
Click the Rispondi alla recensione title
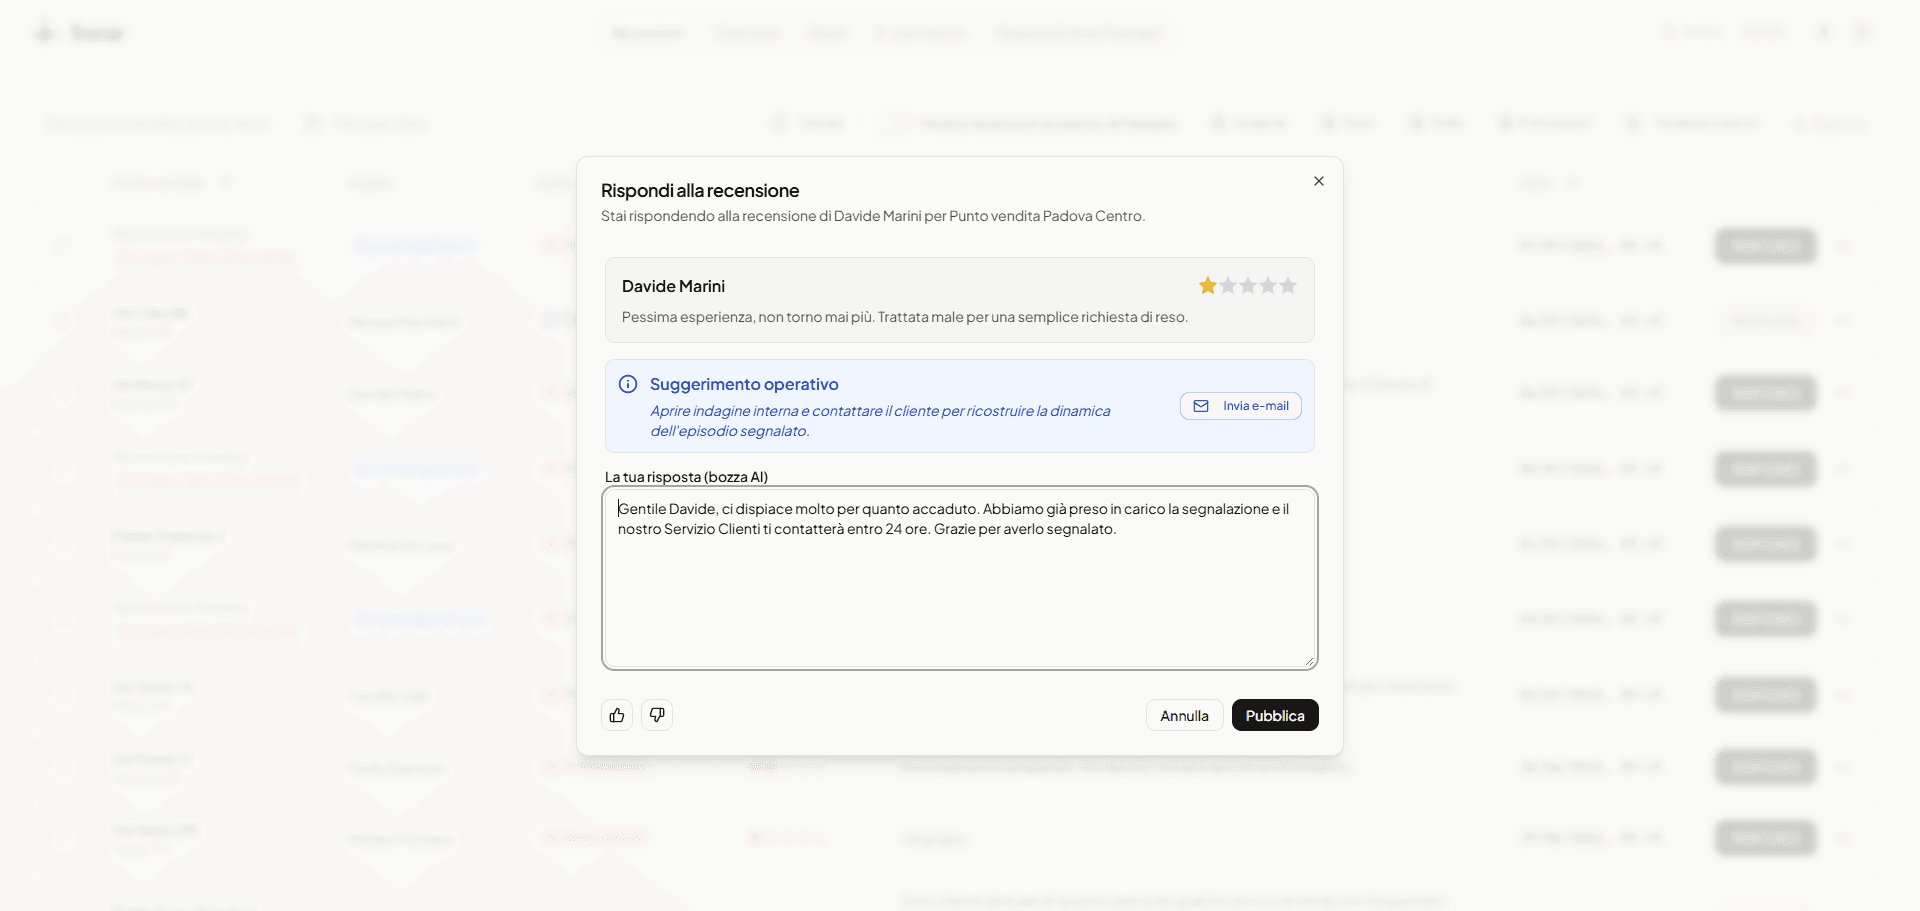(700, 190)
